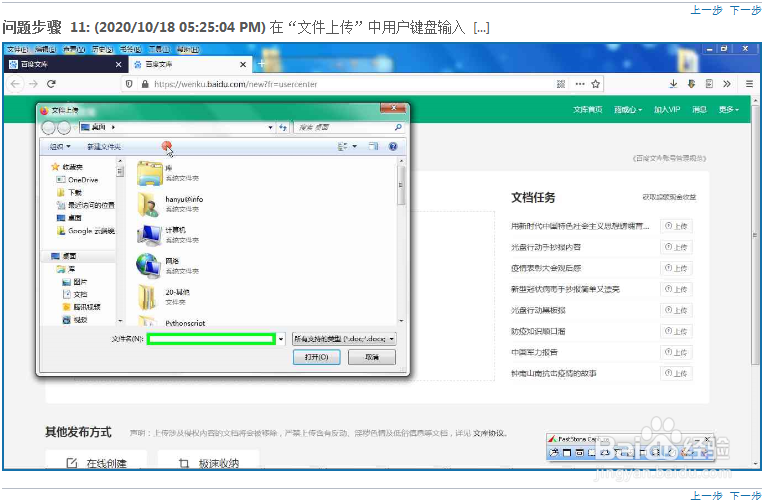Click the change view icon in dialog toolbar
This screenshot has width=775, height=500.
pyautogui.click(x=342, y=146)
